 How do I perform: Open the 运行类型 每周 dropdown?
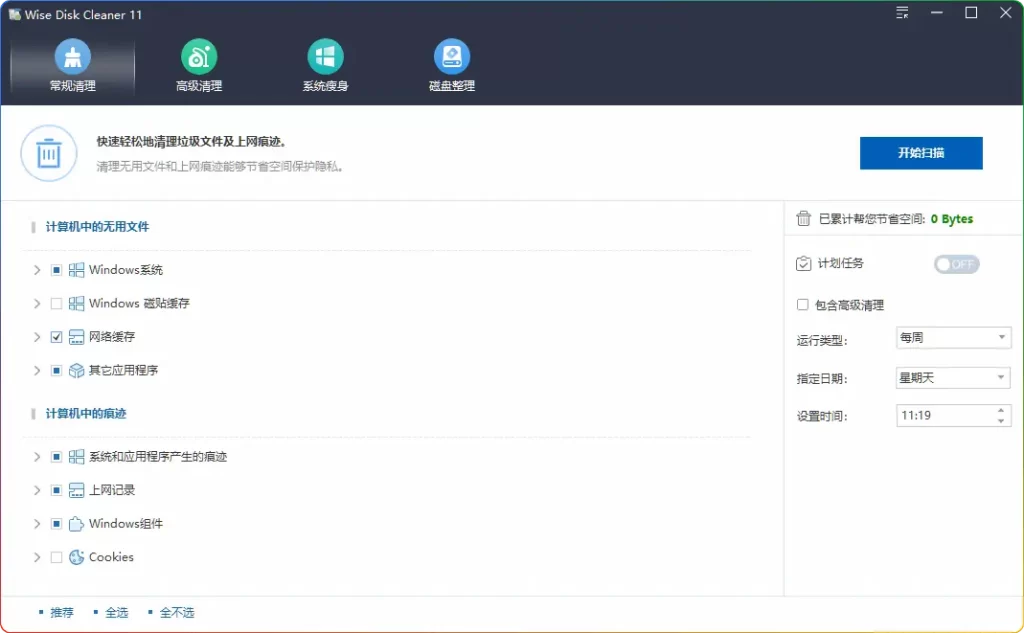953,338
